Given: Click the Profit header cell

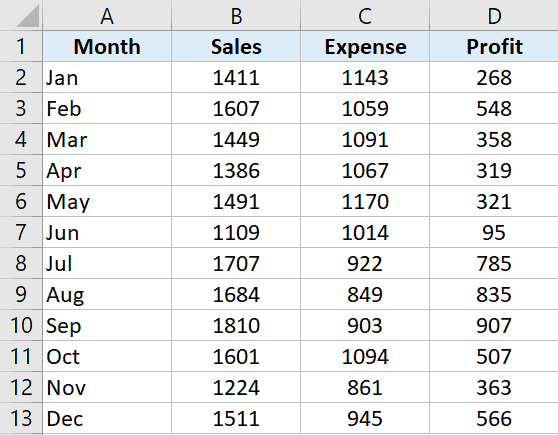Looking at the screenshot, I should (x=494, y=46).
